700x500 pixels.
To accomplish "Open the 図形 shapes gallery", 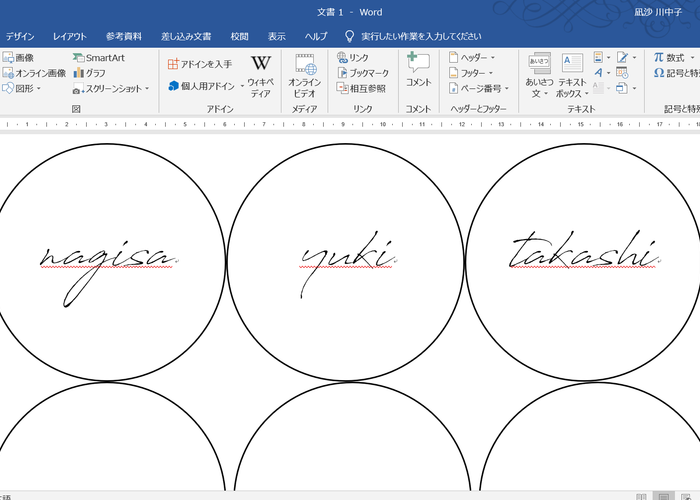I will tap(21, 88).
